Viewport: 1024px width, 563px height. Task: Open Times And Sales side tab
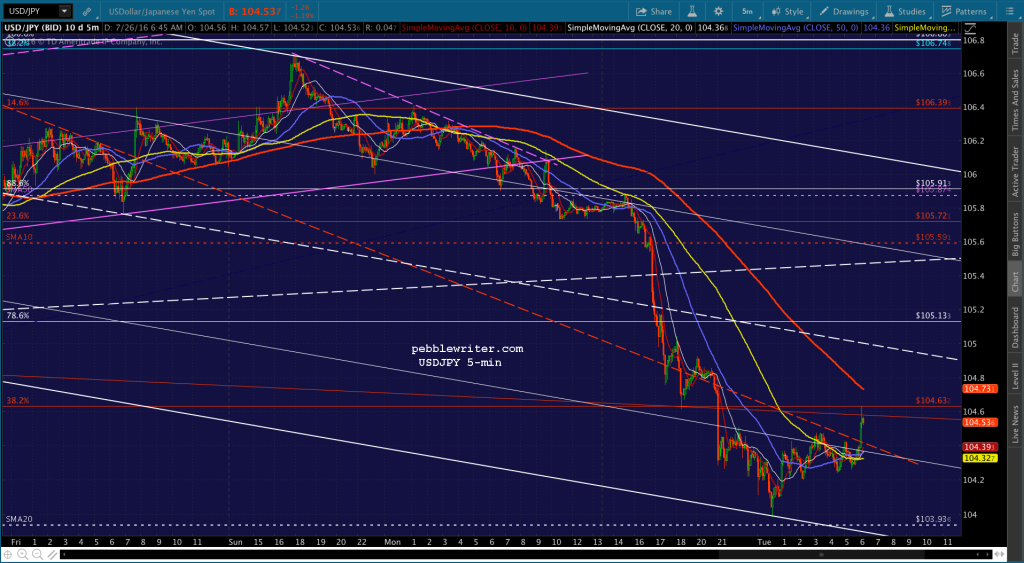pos(1016,100)
